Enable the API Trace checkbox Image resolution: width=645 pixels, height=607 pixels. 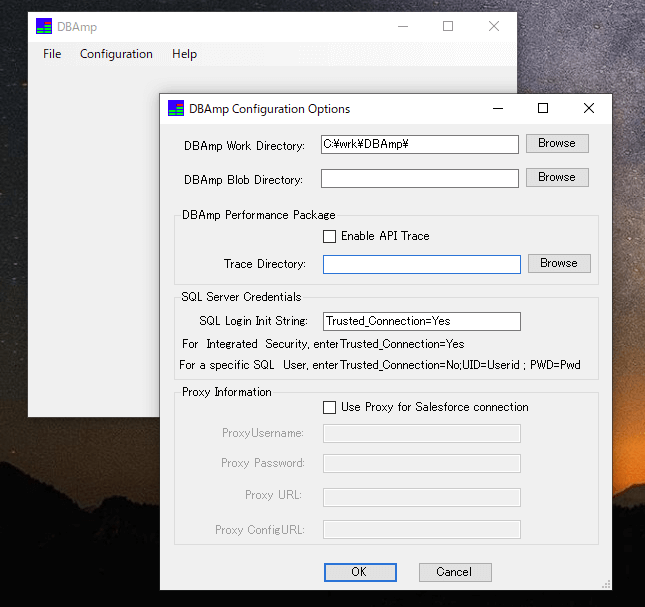coord(329,236)
